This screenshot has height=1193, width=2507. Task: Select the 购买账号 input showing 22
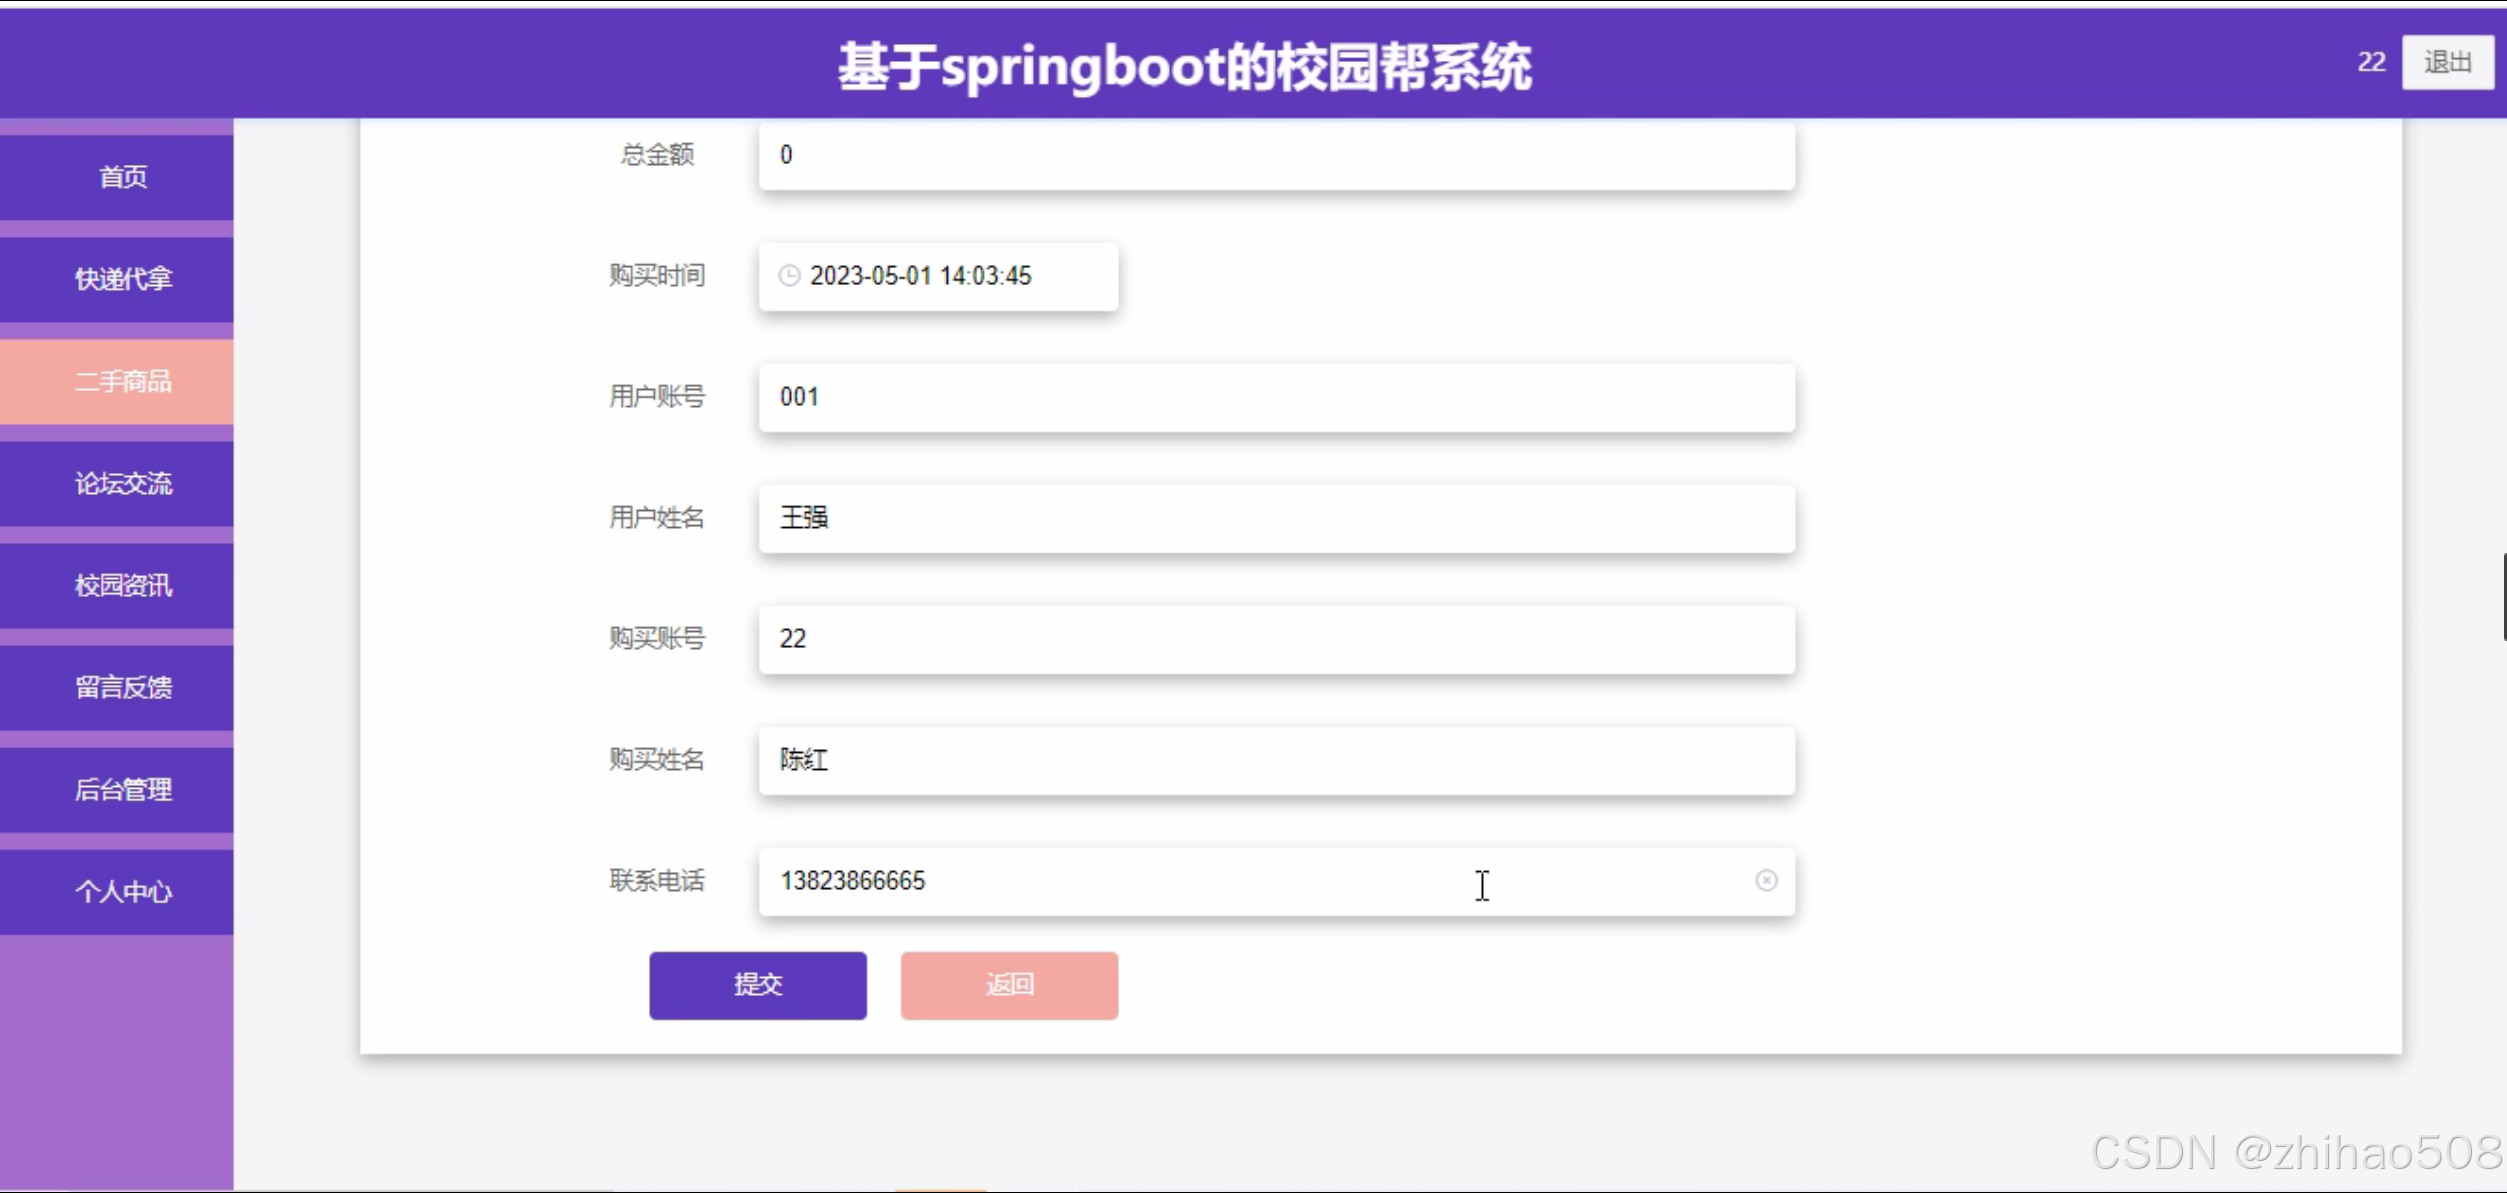tap(1275, 639)
